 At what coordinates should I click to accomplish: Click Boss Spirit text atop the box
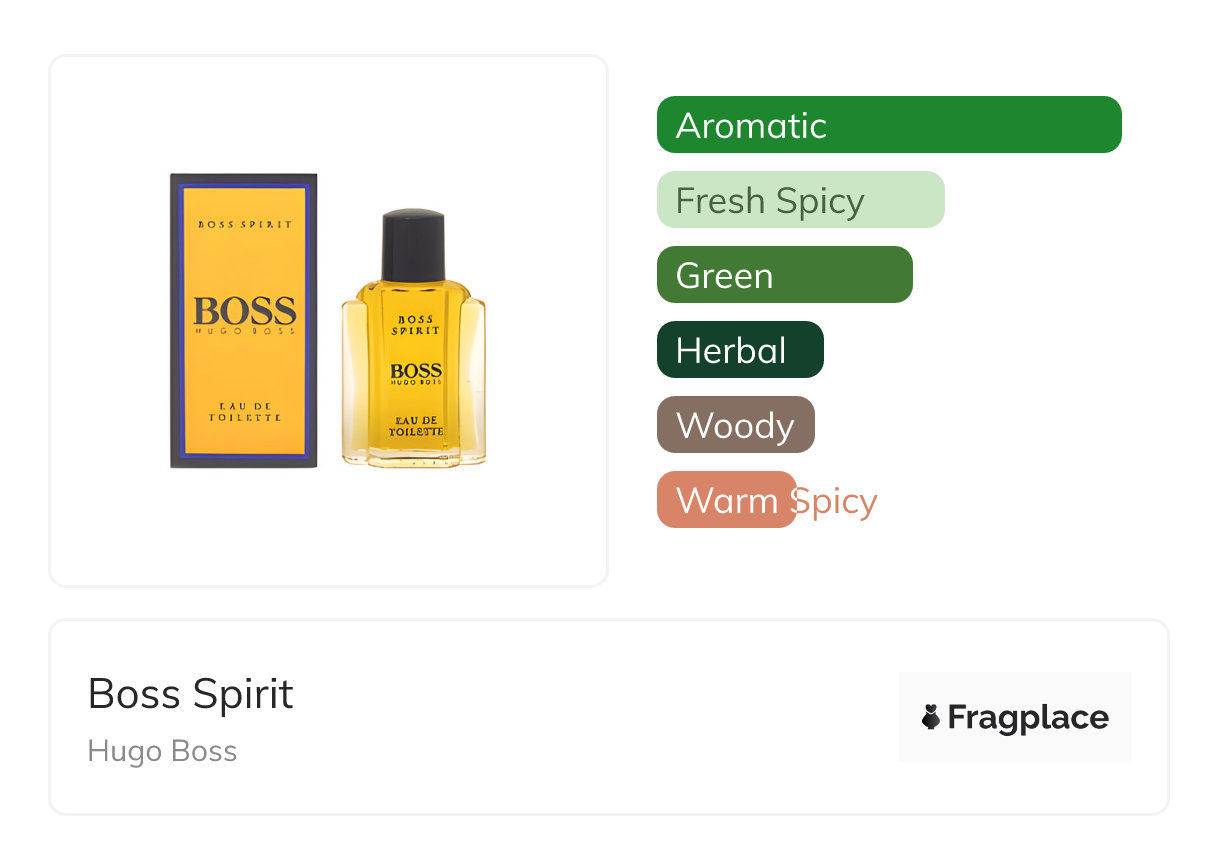(245, 224)
